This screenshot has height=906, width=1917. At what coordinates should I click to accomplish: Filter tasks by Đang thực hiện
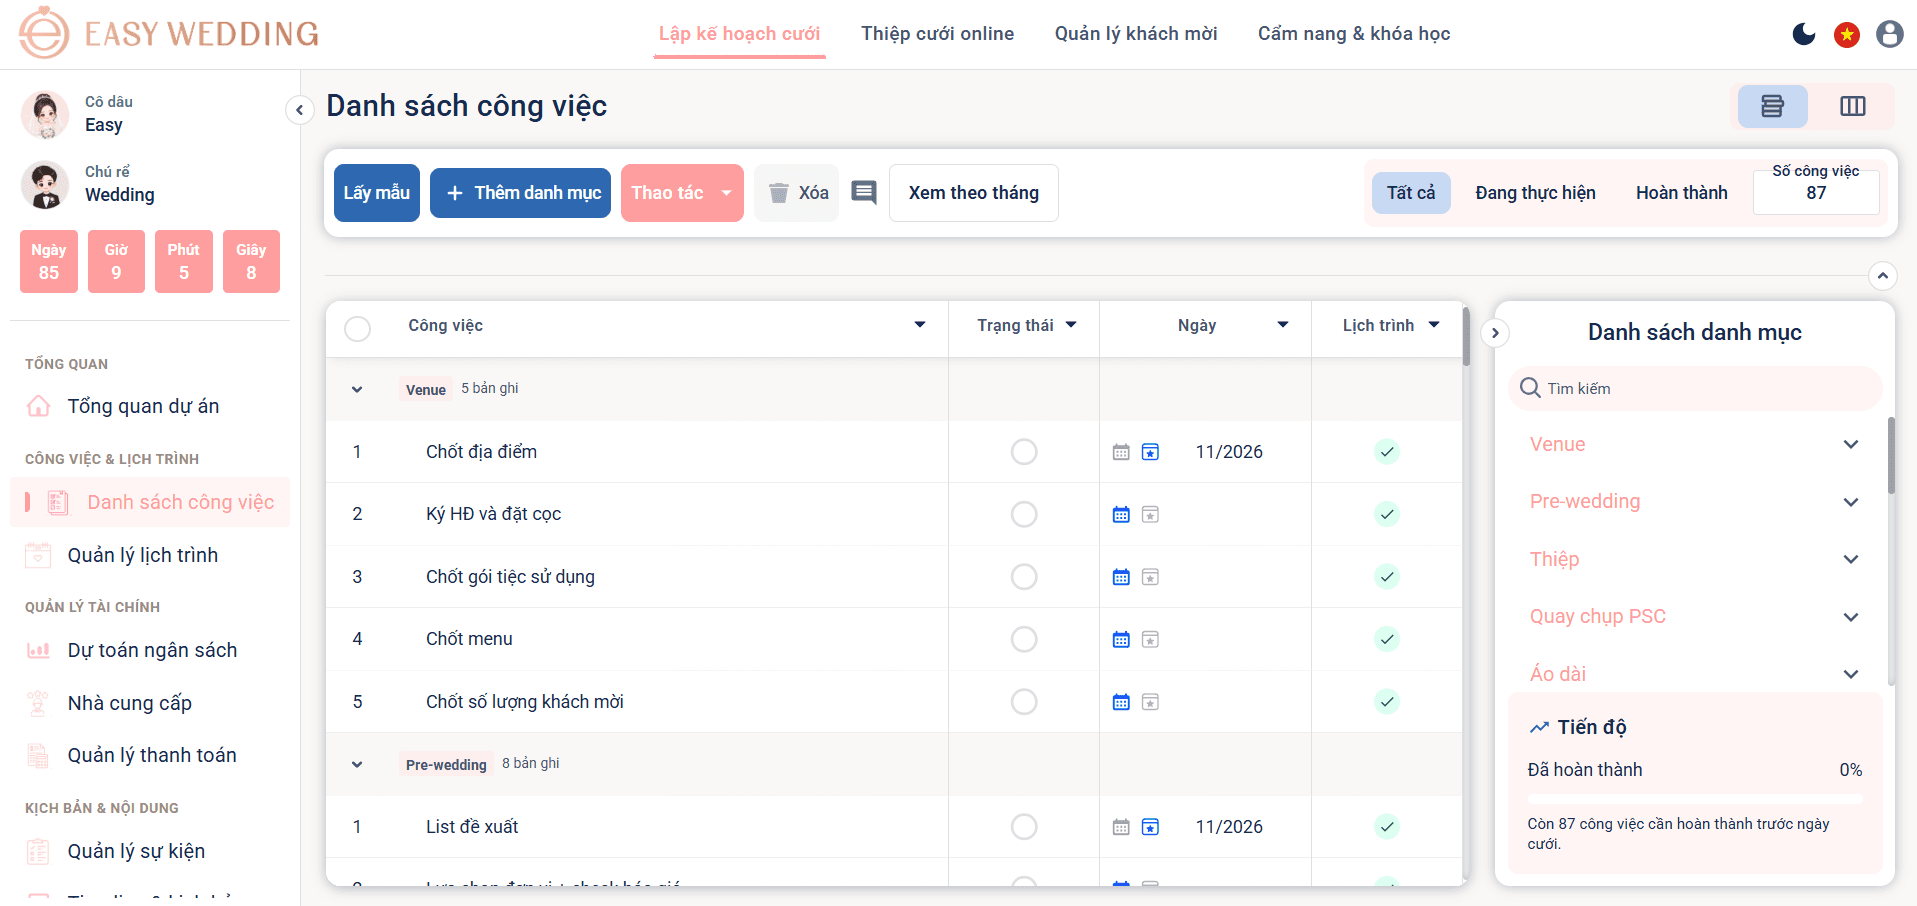tap(1535, 193)
